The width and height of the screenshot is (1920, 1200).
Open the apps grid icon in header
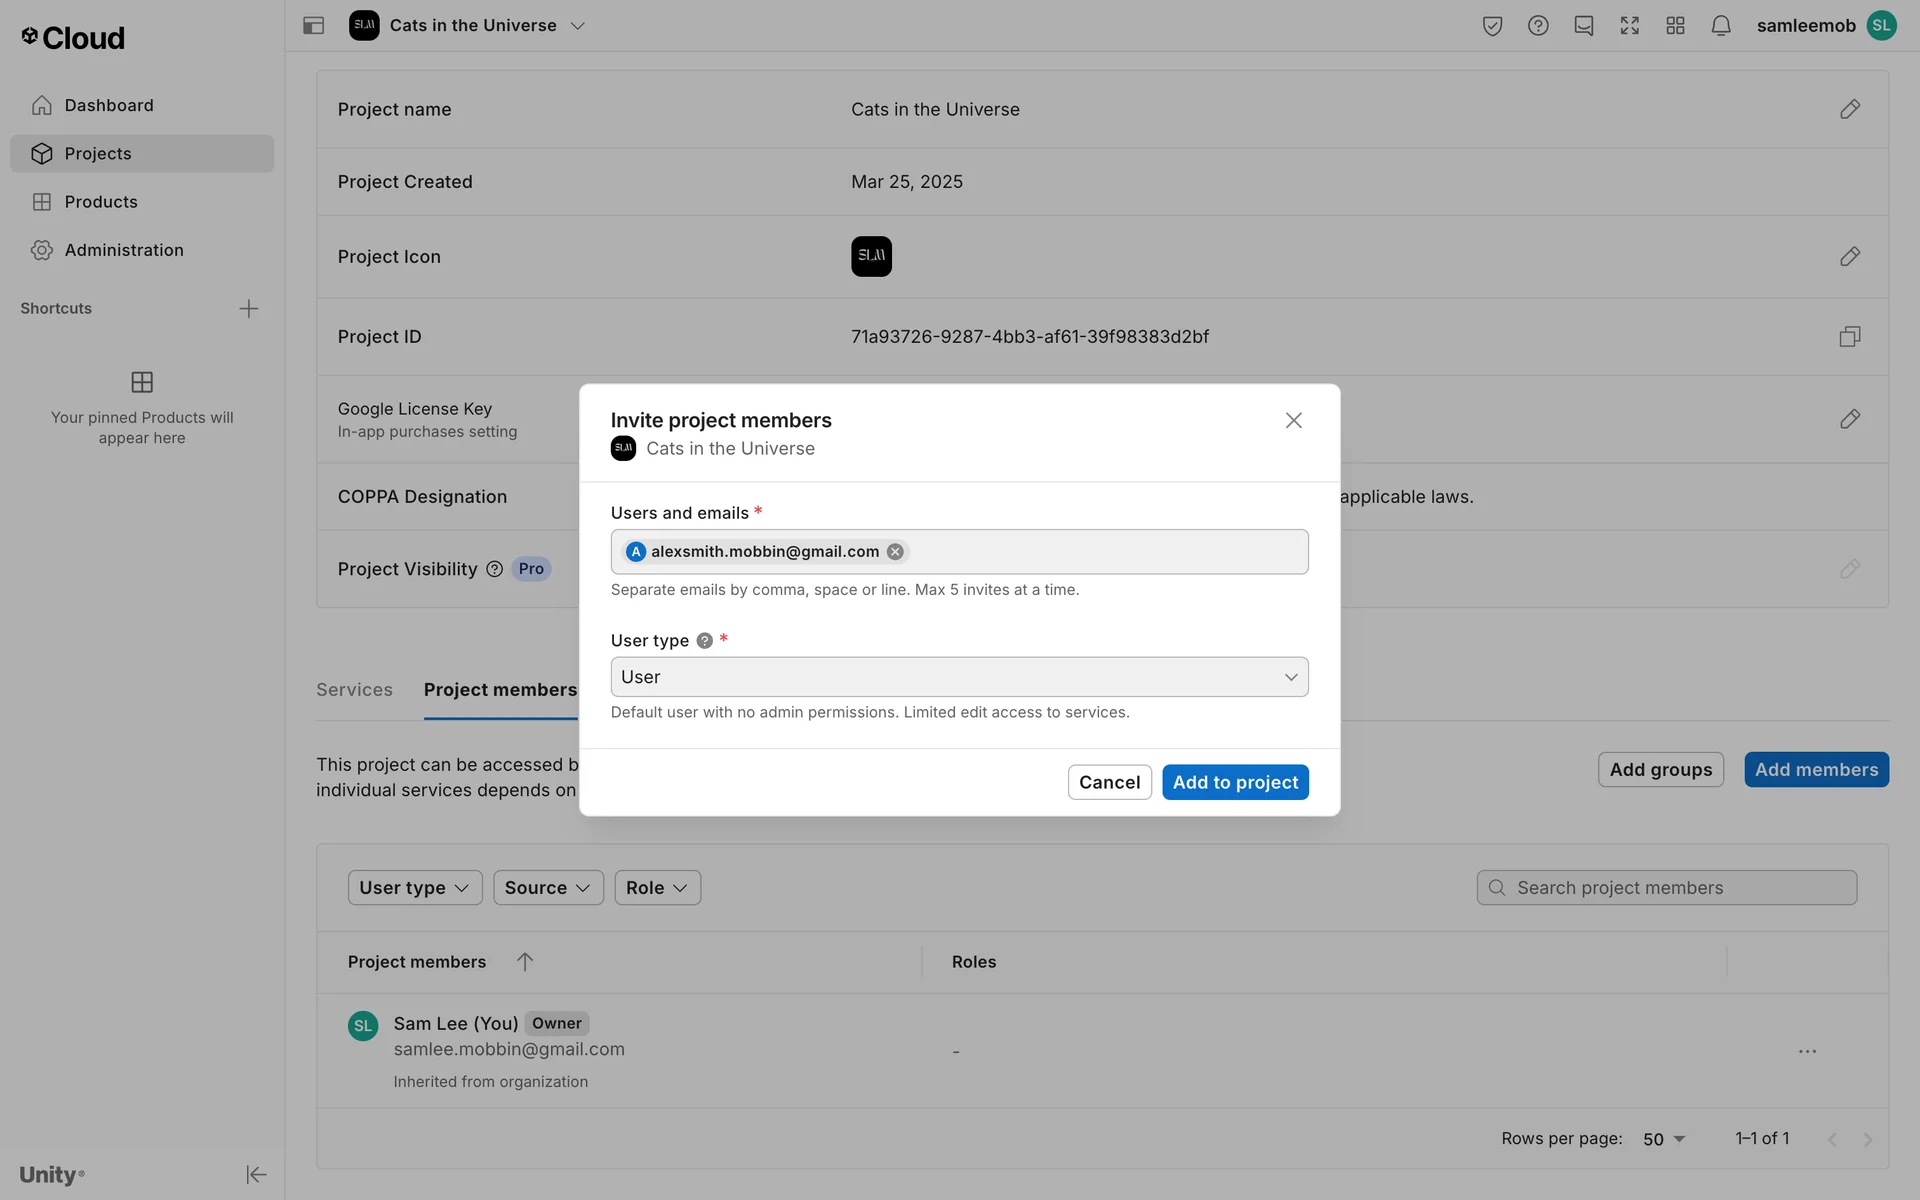click(1675, 26)
